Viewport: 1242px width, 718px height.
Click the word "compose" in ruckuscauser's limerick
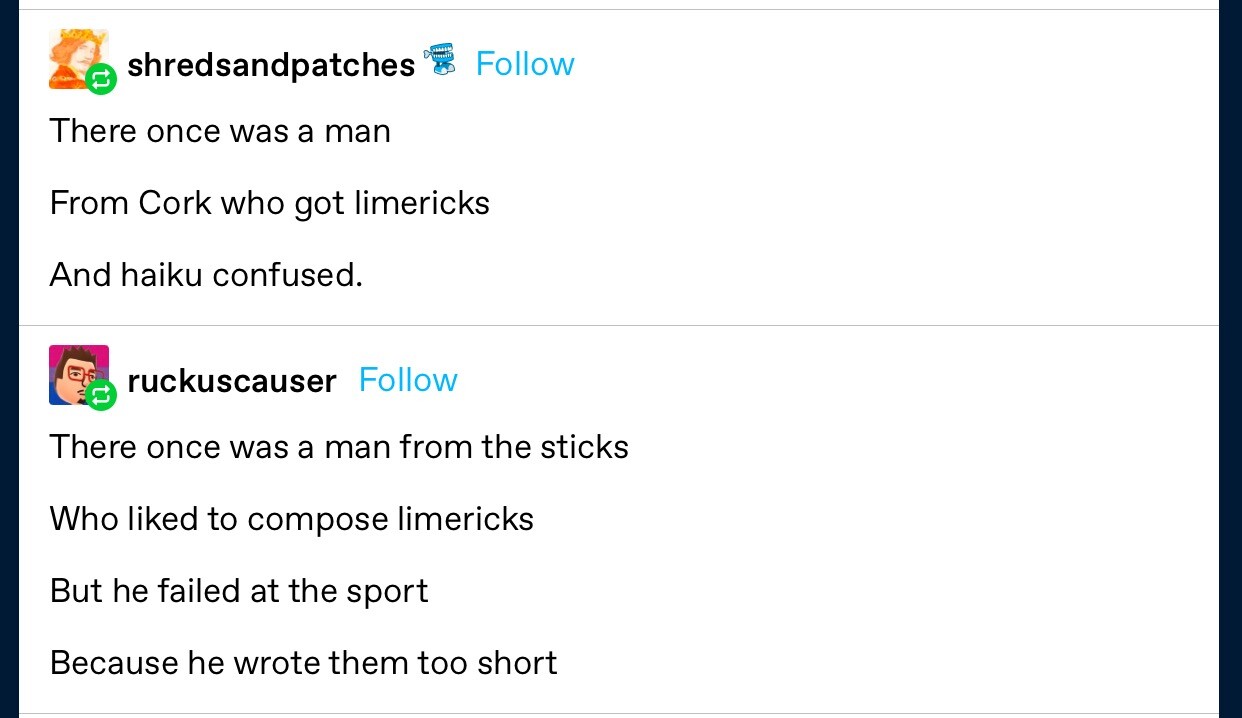point(317,520)
